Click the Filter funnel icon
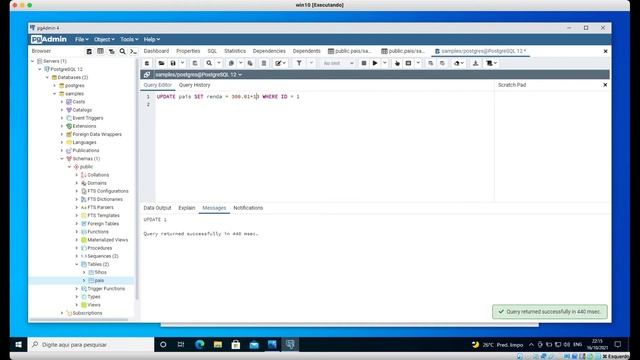The height and width of the screenshot is (360, 640). [x=299, y=63]
